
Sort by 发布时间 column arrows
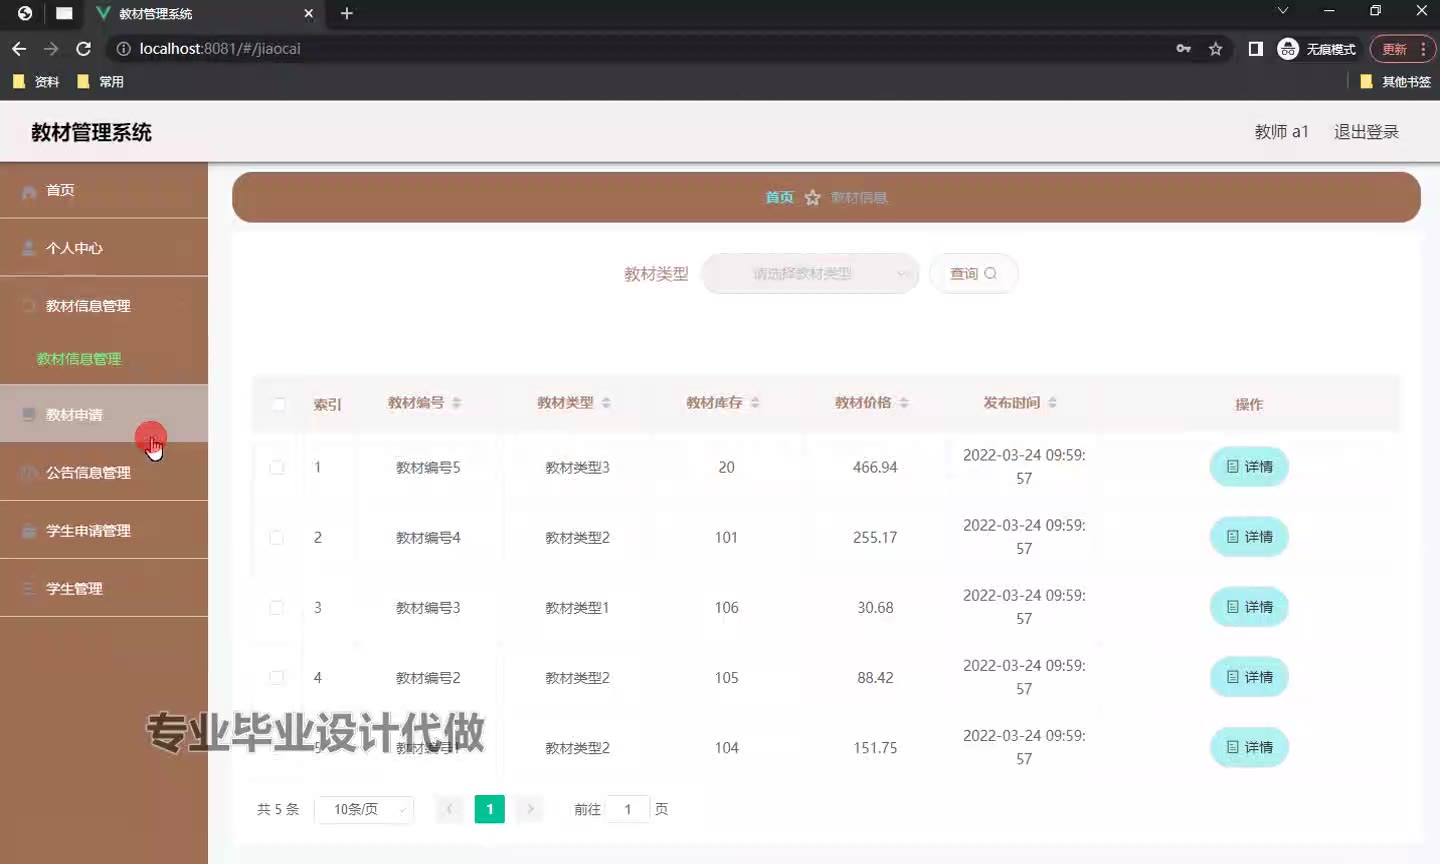[x=1052, y=403]
